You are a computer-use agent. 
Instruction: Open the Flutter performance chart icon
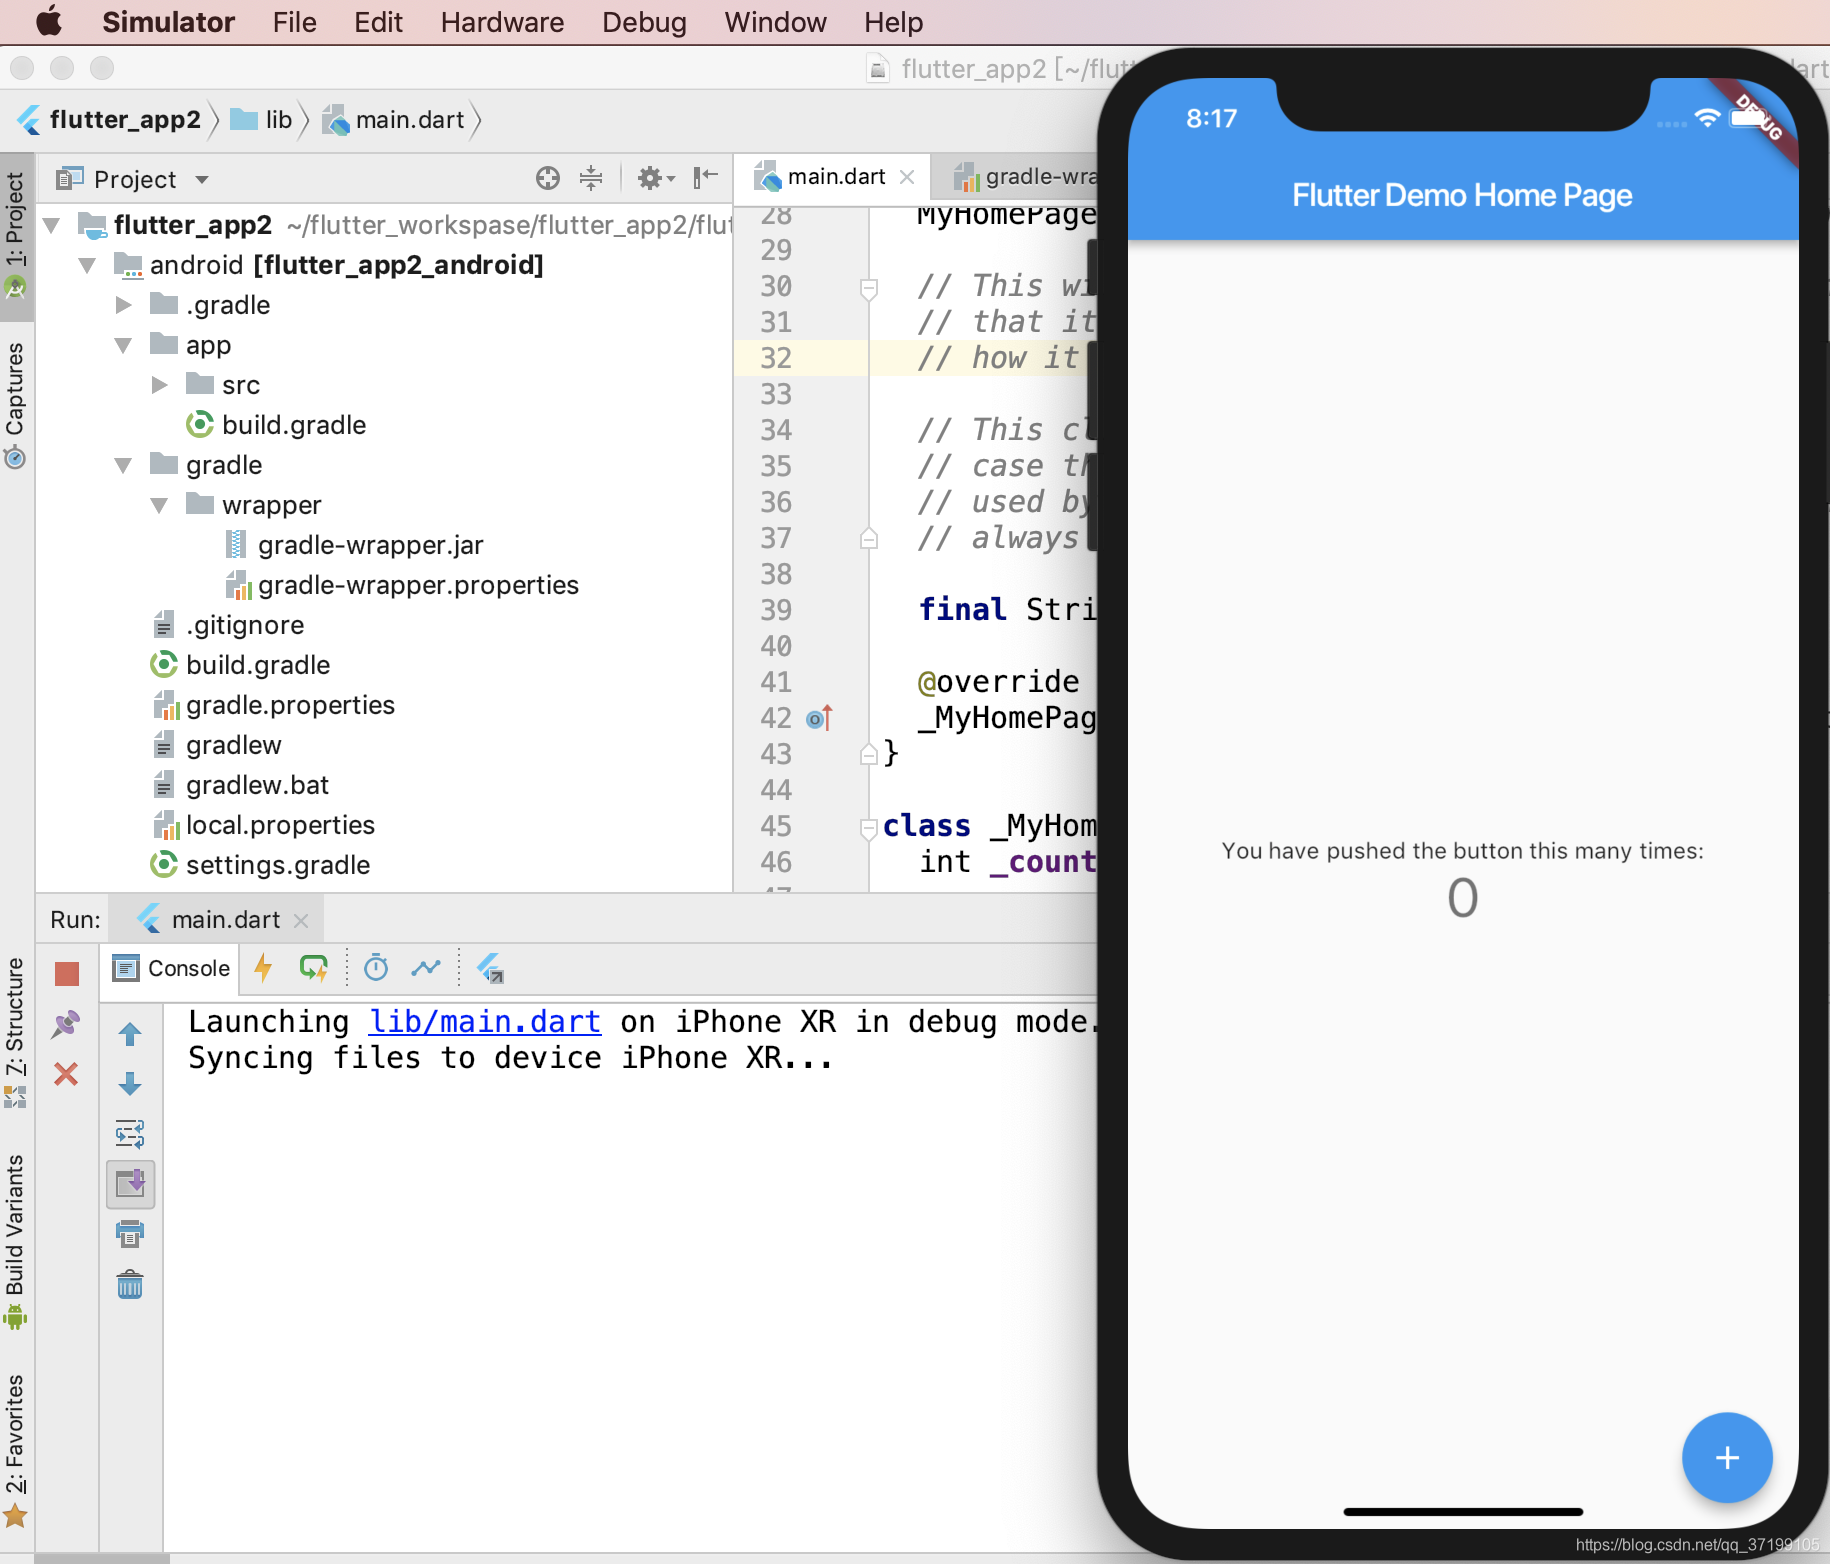(x=426, y=967)
